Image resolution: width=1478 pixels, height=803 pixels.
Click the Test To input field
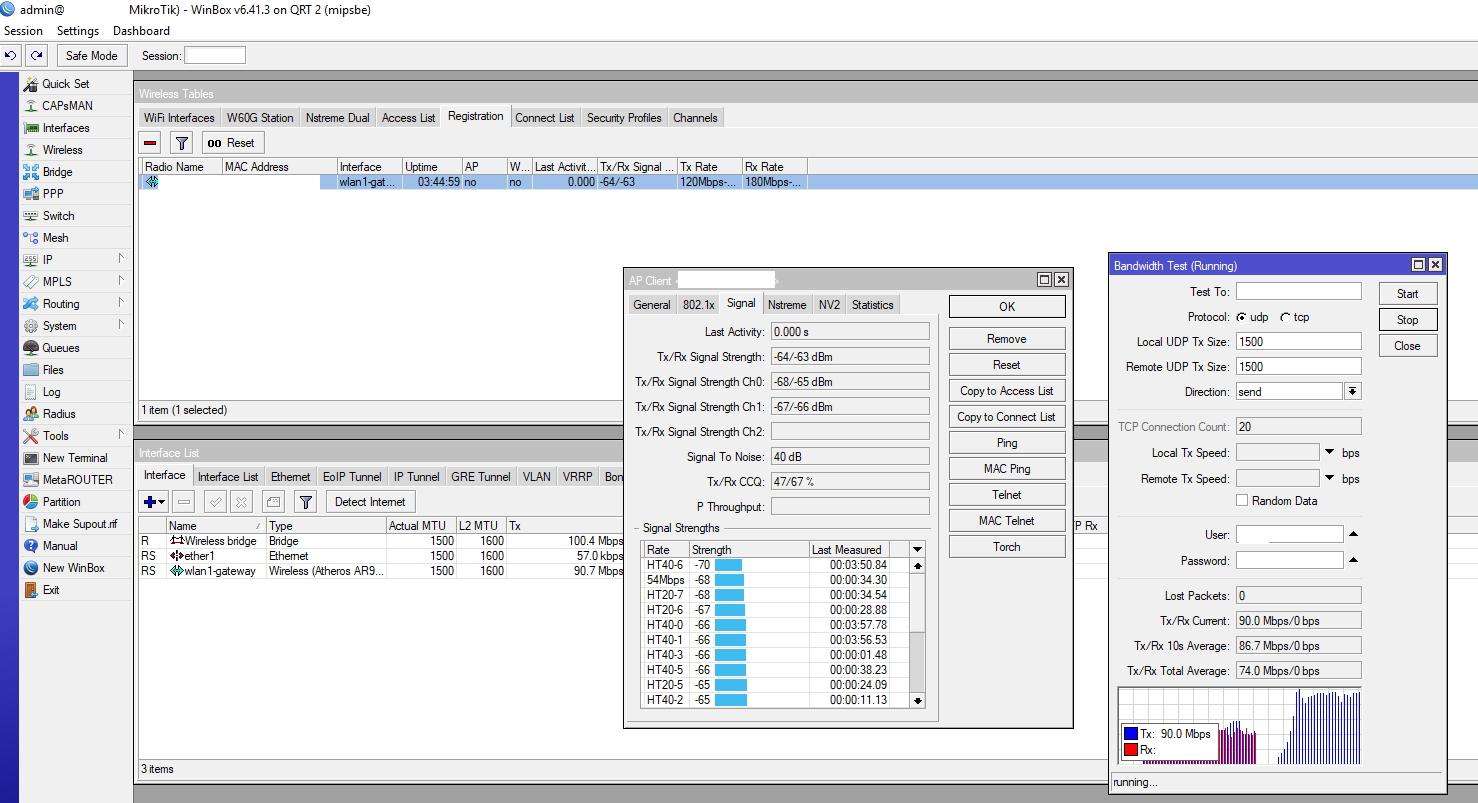tap(1298, 292)
